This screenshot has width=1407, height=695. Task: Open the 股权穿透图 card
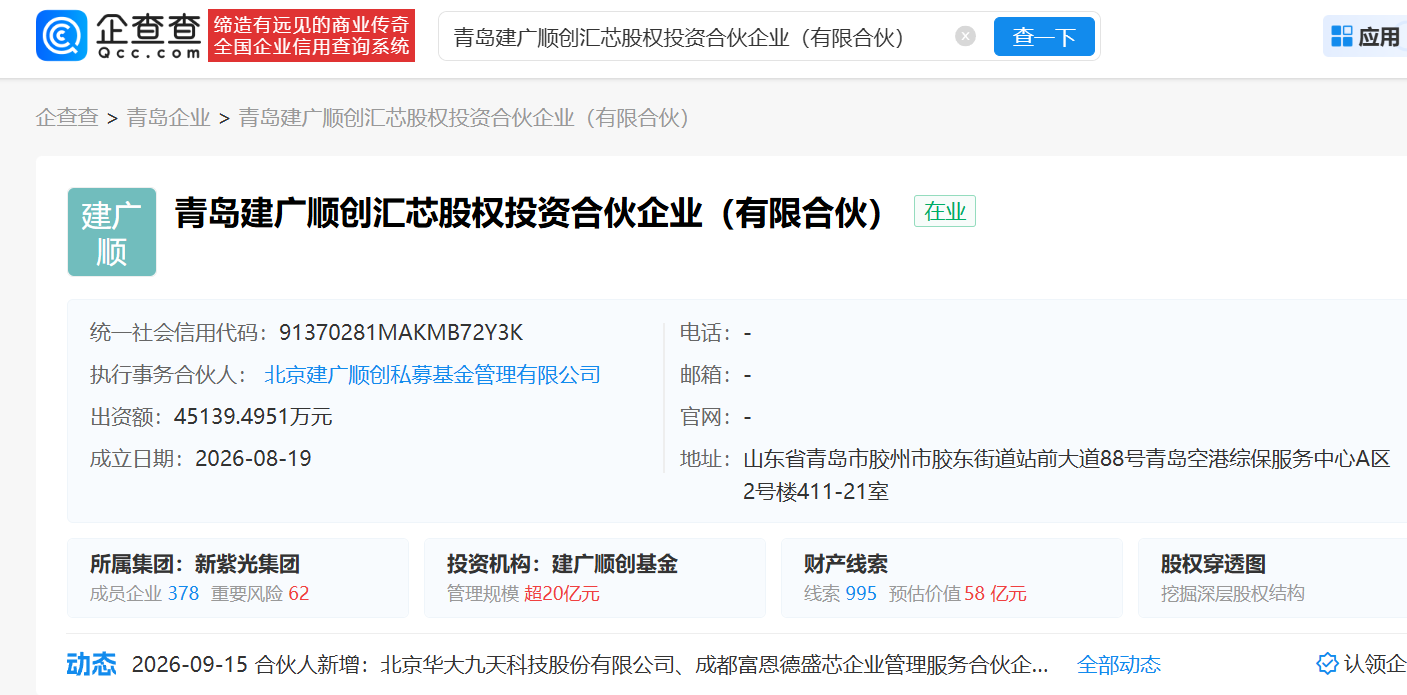1273,578
